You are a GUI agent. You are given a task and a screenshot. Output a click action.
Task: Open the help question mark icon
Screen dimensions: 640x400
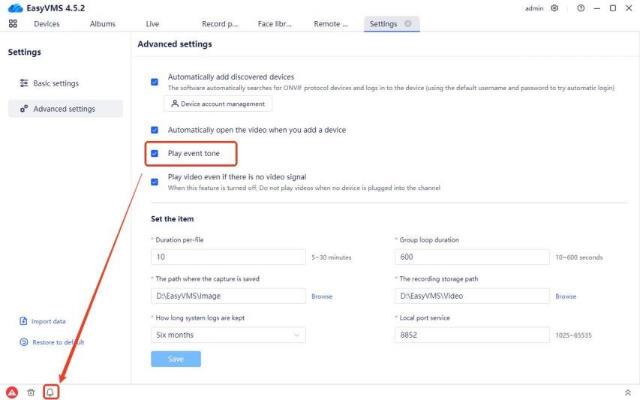click(x=581, y=8)
